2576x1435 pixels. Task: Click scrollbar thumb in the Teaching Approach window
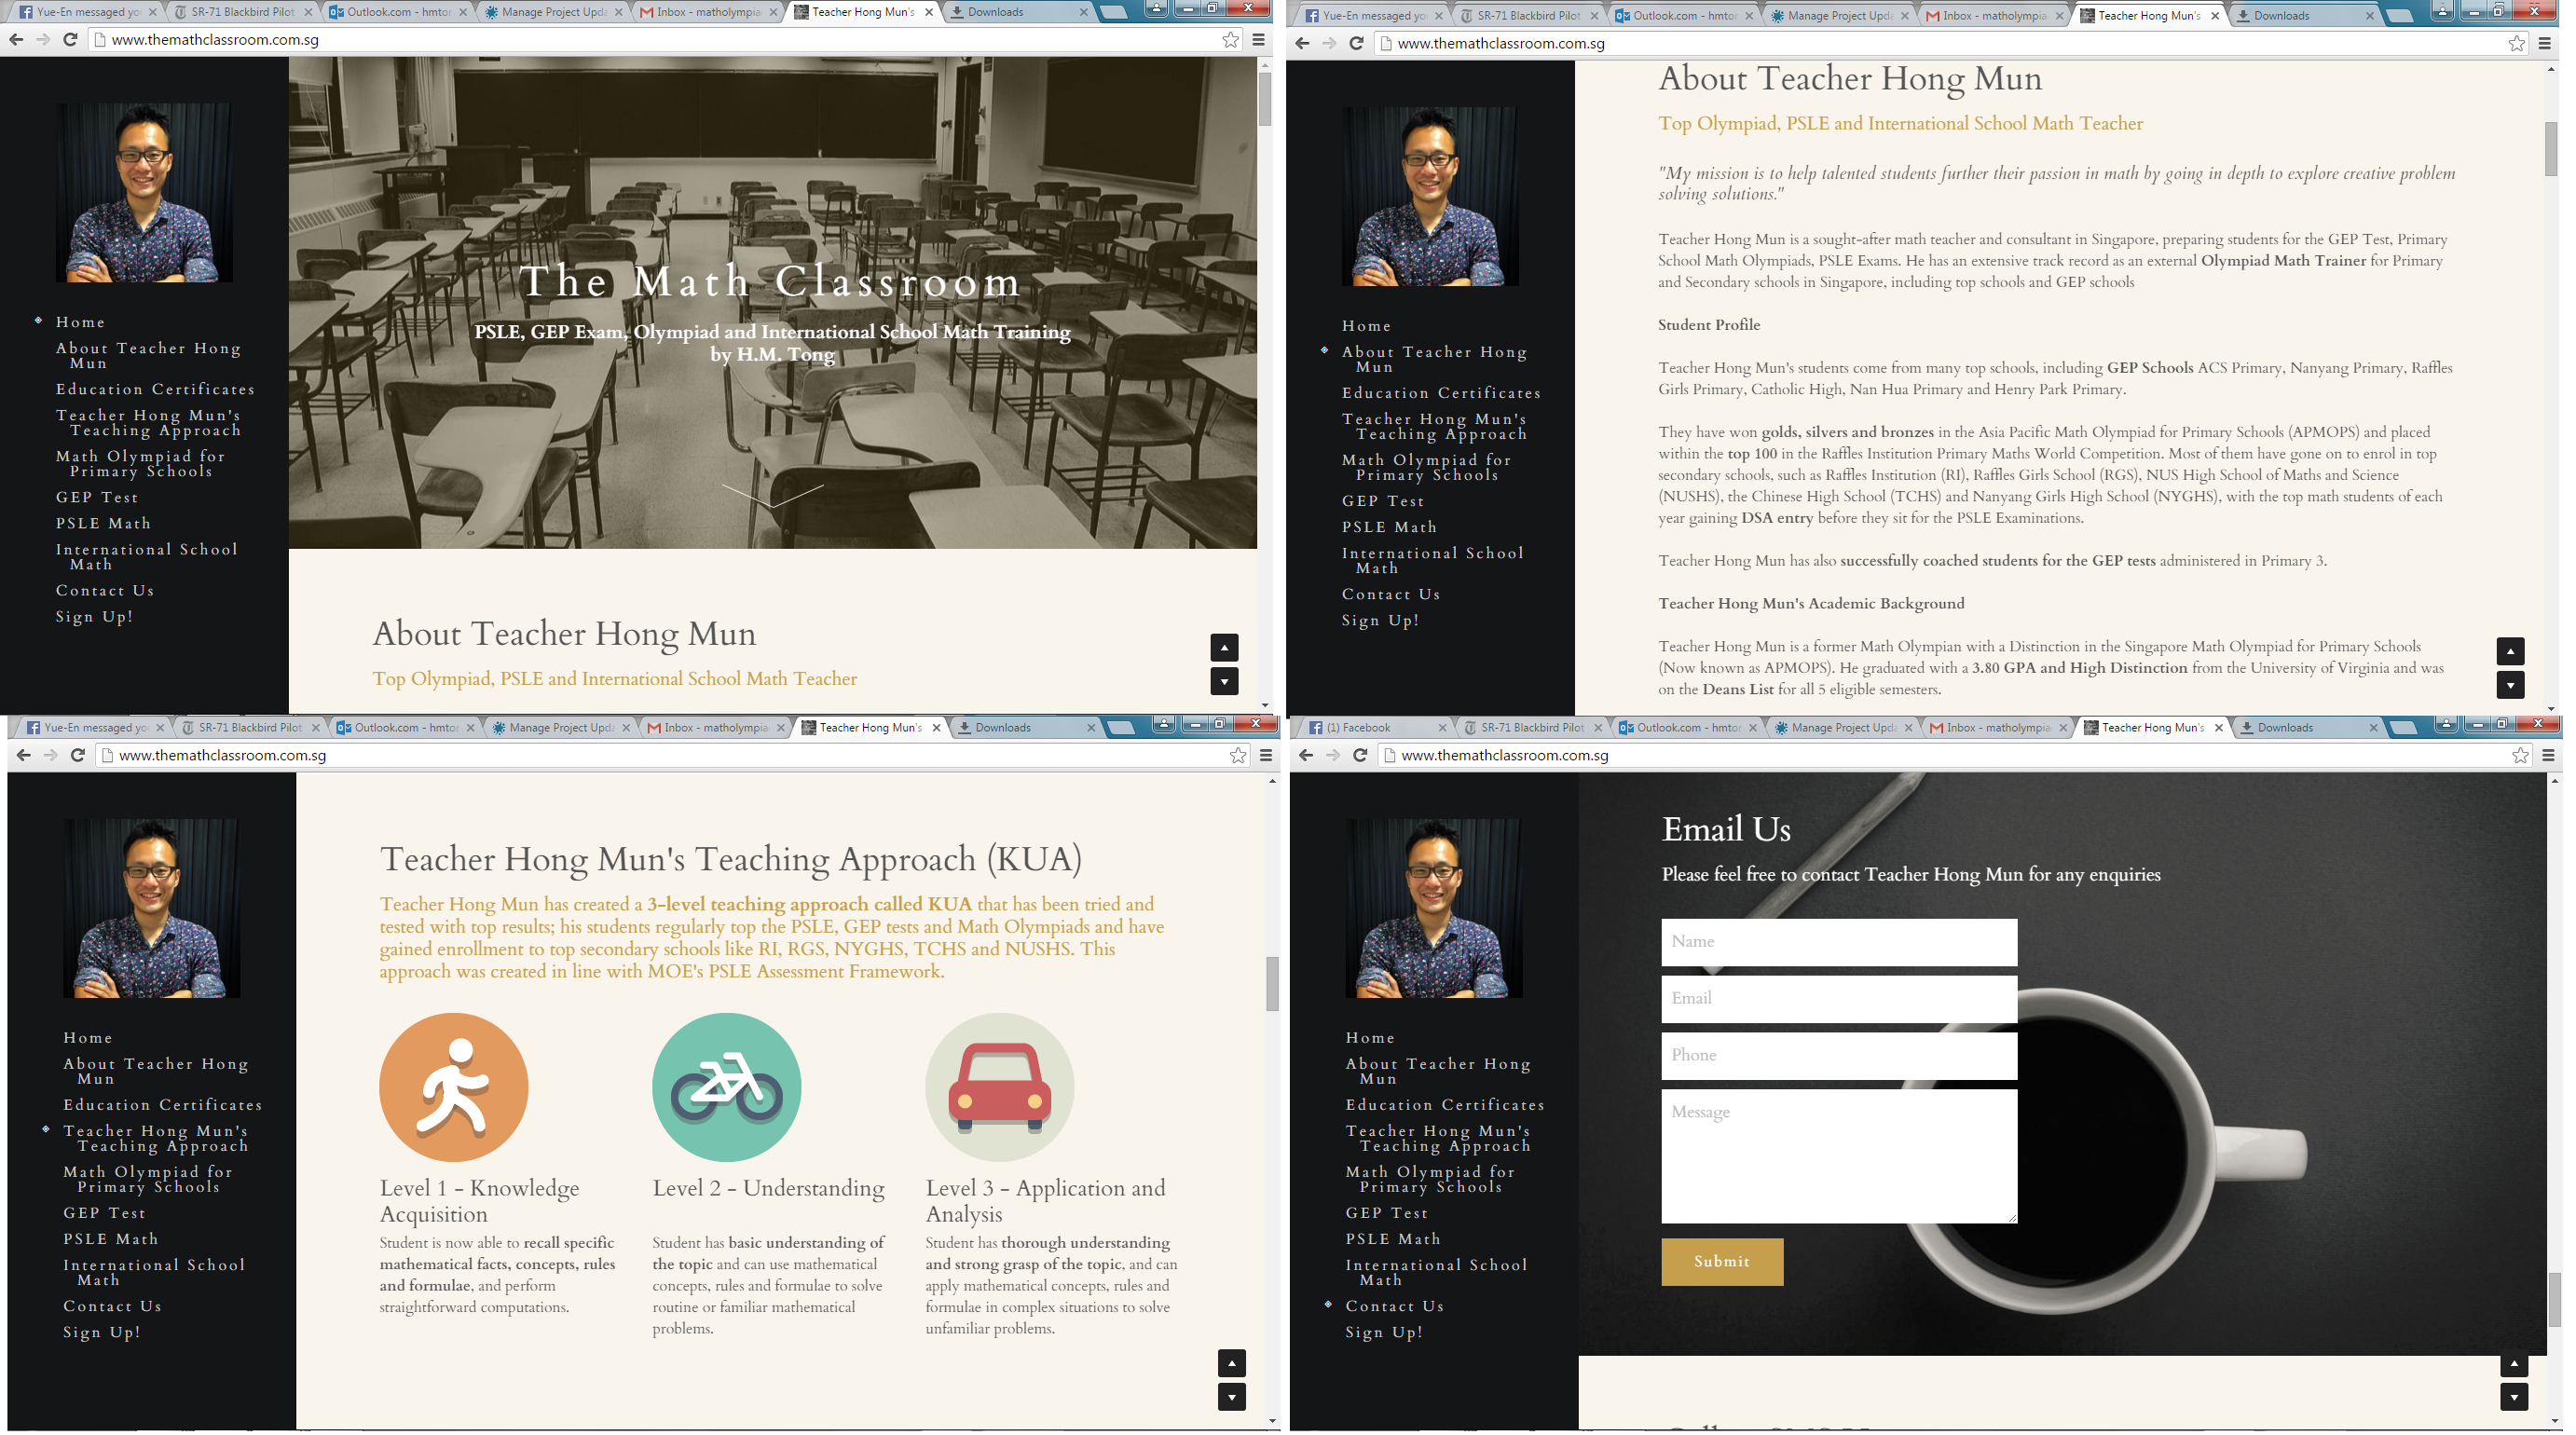[1272, 984]
